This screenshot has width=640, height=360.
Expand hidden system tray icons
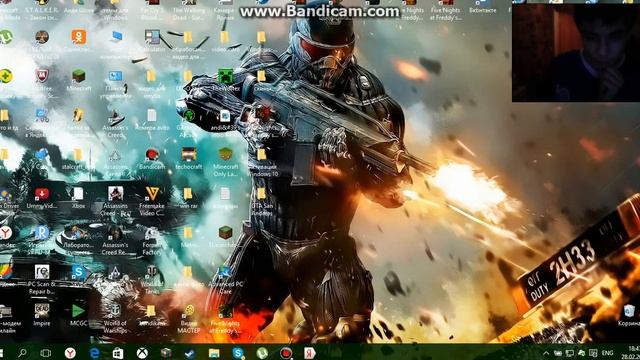pos(546,353)
